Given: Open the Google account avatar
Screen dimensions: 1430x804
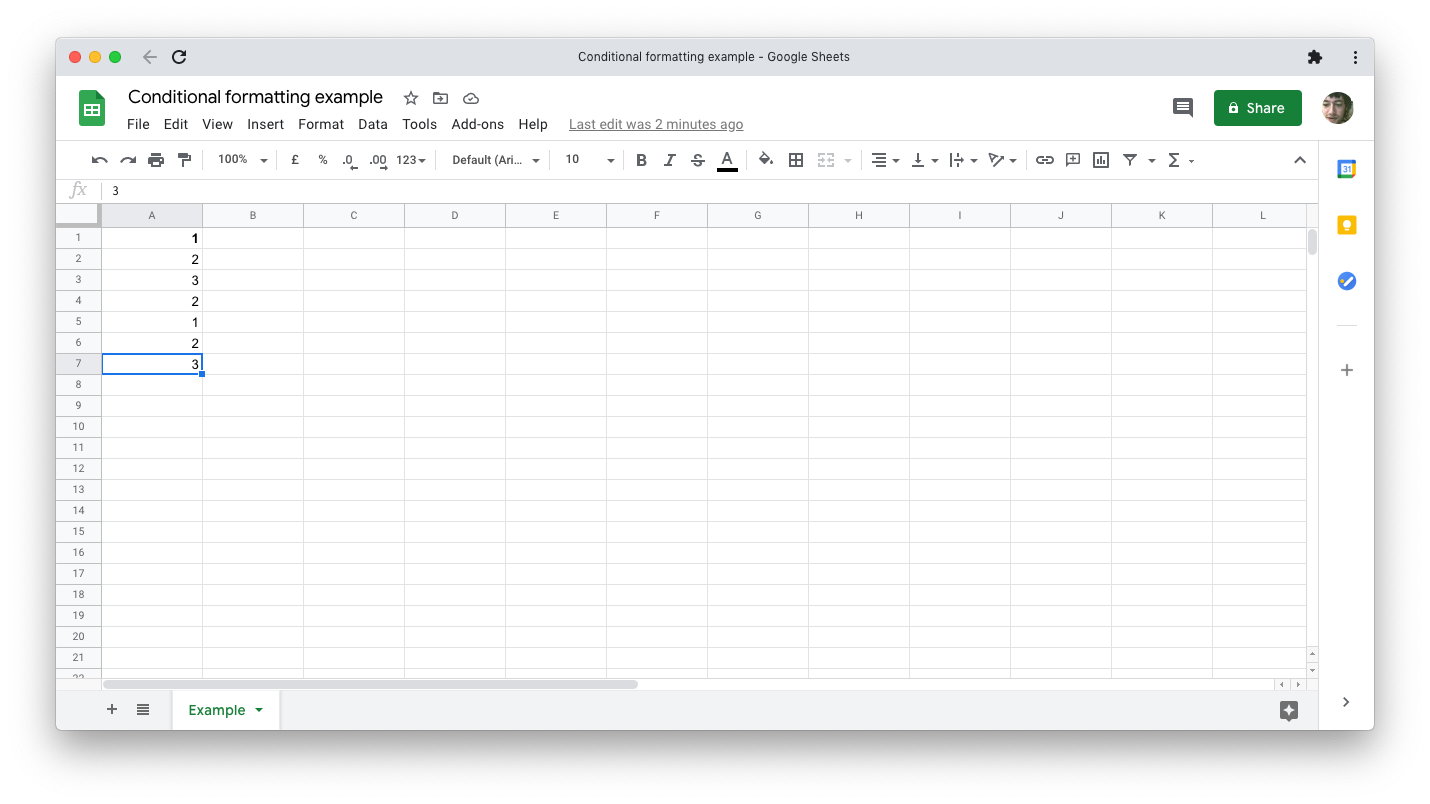Looking at the screenshot, I should (x=1338, y=108).
